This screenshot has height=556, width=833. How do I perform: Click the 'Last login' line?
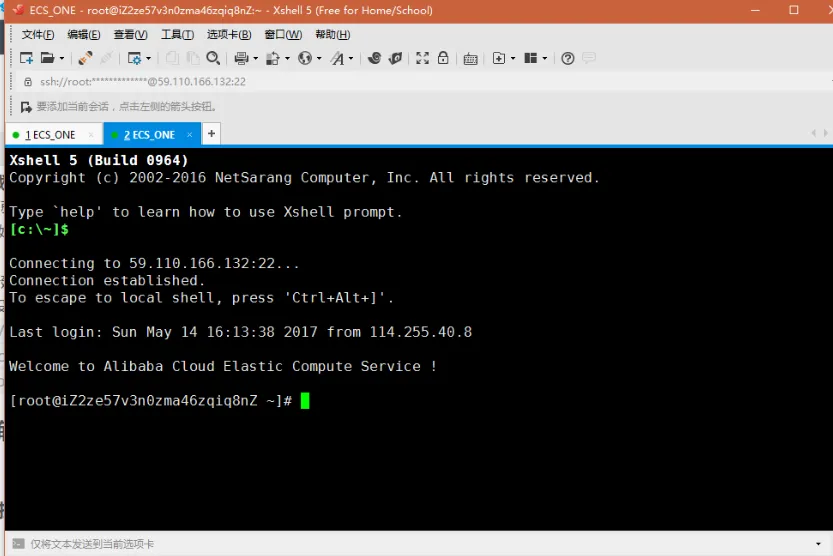tap(241, 332)
